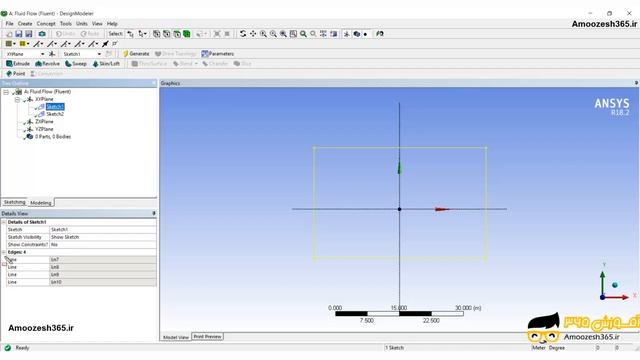Pin the Graphics panel

(636, 83)
